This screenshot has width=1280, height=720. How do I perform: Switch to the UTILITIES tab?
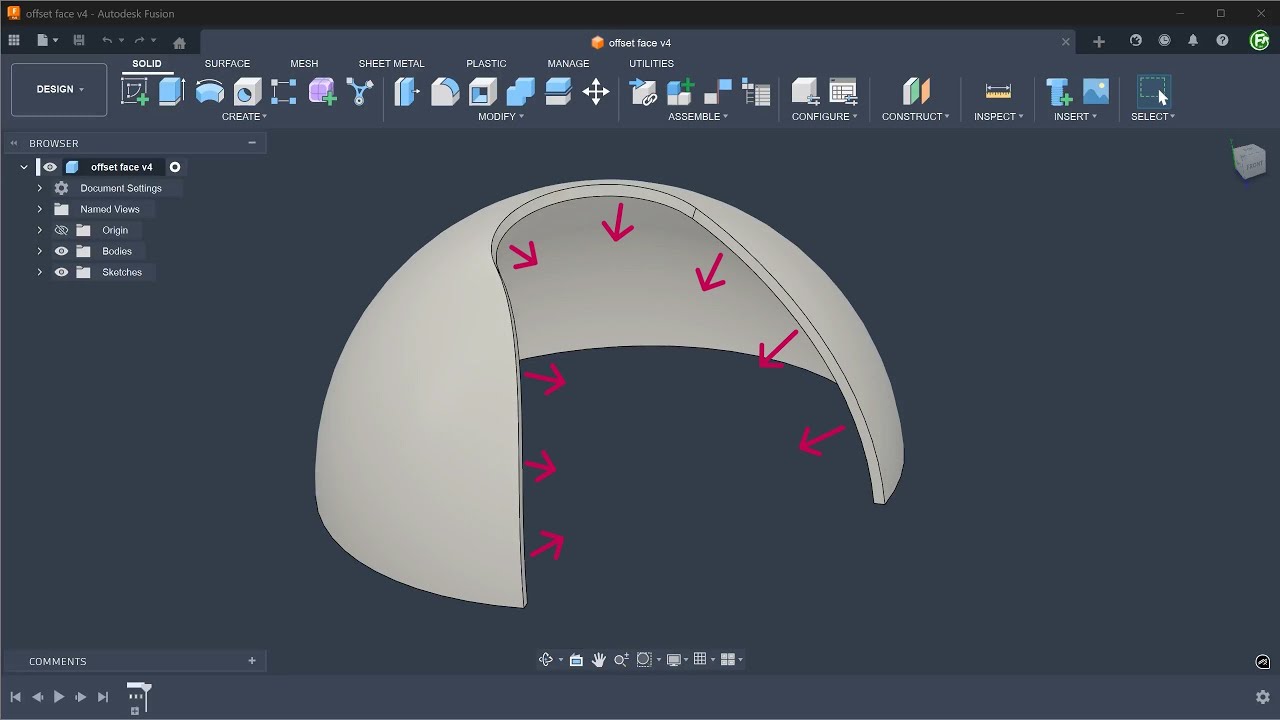coord(651,64)
